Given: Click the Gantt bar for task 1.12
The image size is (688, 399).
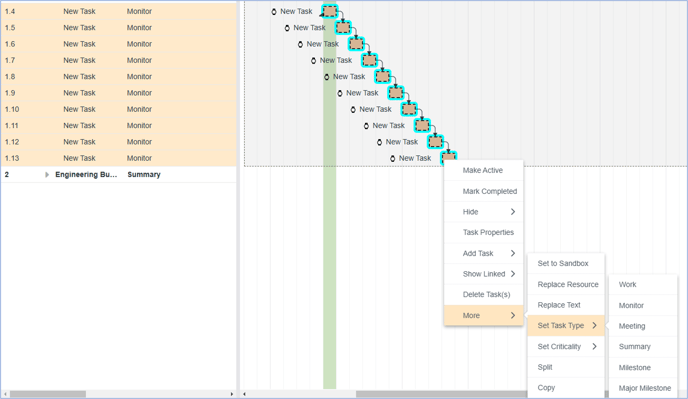Looking at the screenshot, I should [435, 142].
